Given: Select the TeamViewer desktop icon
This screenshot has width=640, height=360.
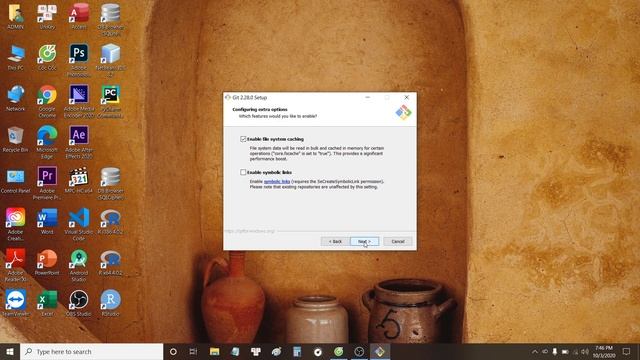Looking at the screenshot, I should pyautogui.click(x=16, y=302).
